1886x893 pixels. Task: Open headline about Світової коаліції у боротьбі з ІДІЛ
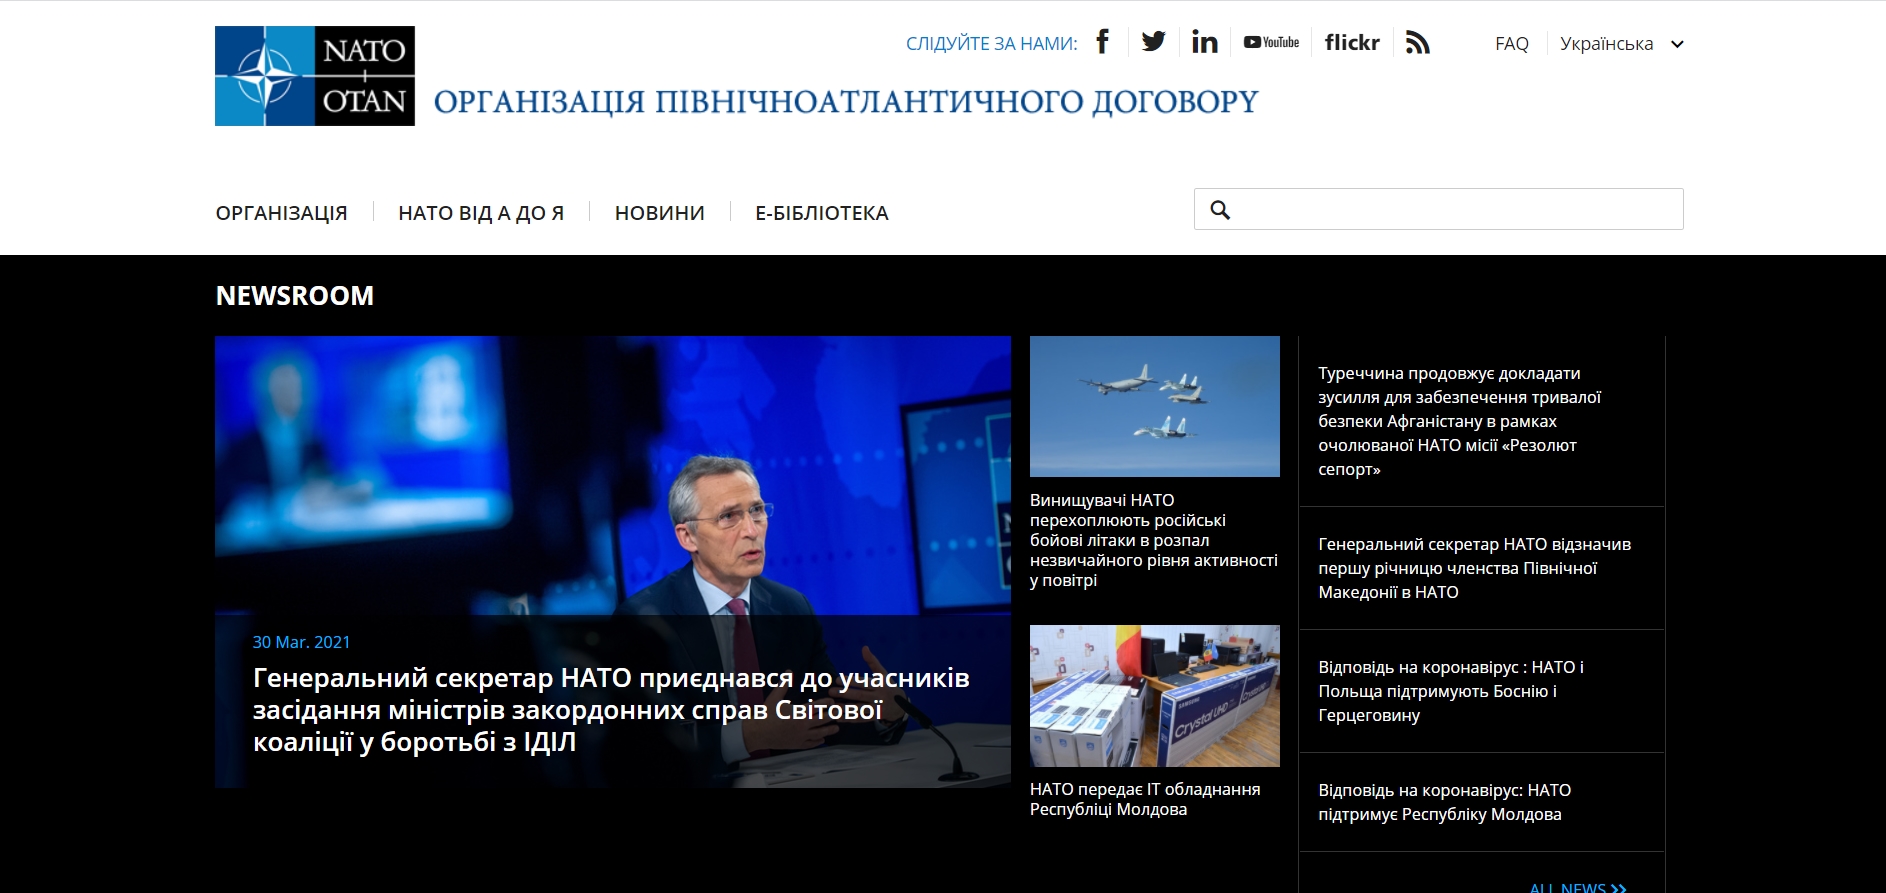(x=611, y=710)
